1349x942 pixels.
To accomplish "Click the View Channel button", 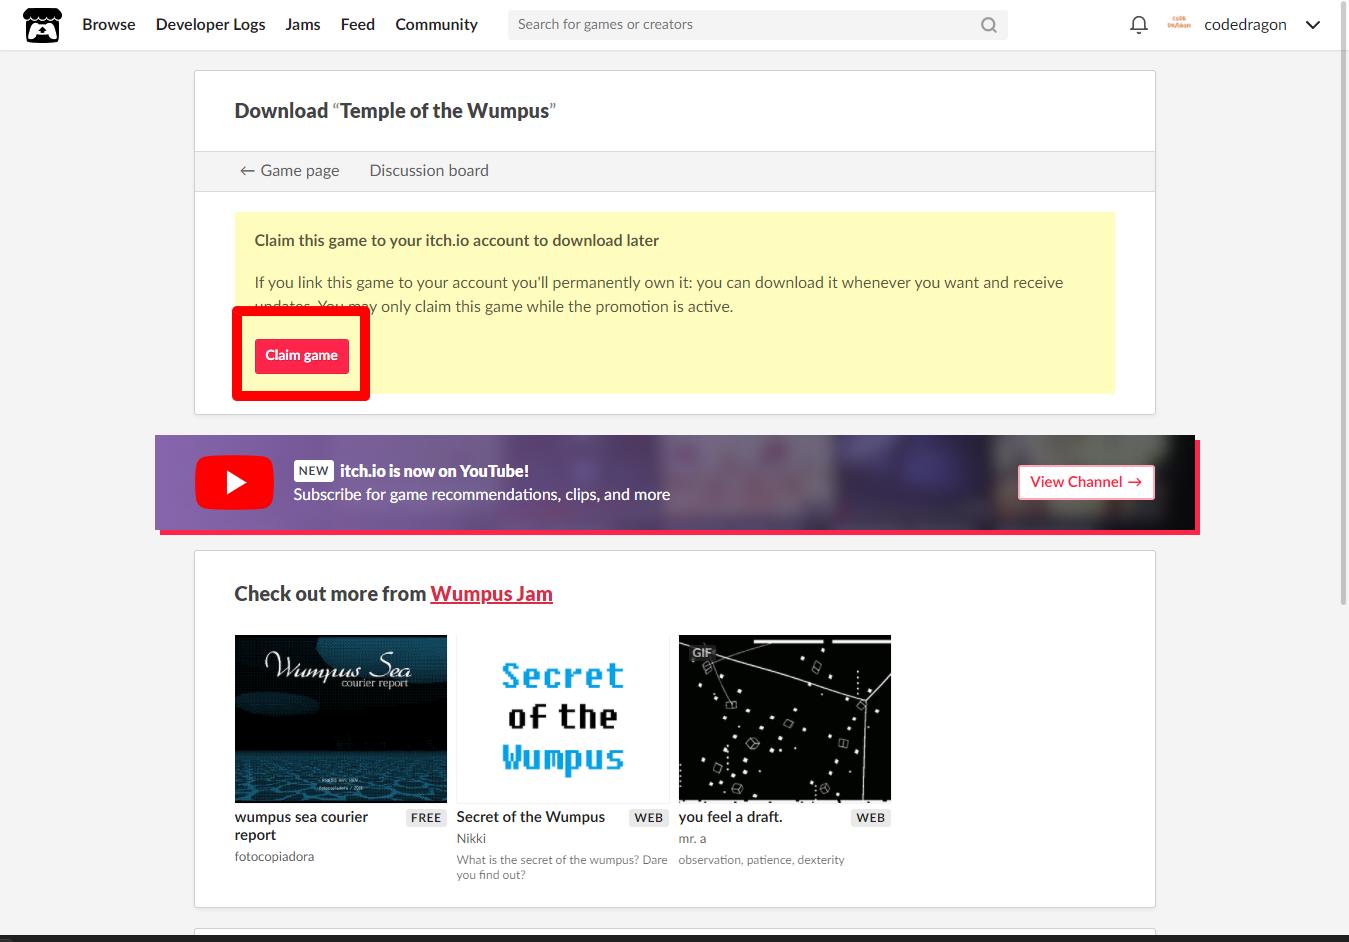I will 1086,482.
